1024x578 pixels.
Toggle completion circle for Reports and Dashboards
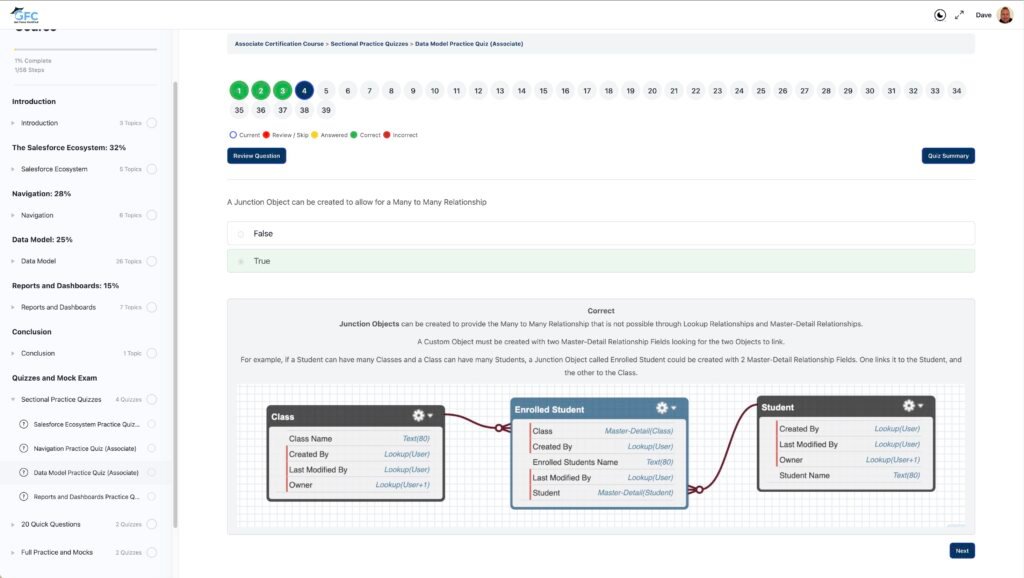(152, 307)
